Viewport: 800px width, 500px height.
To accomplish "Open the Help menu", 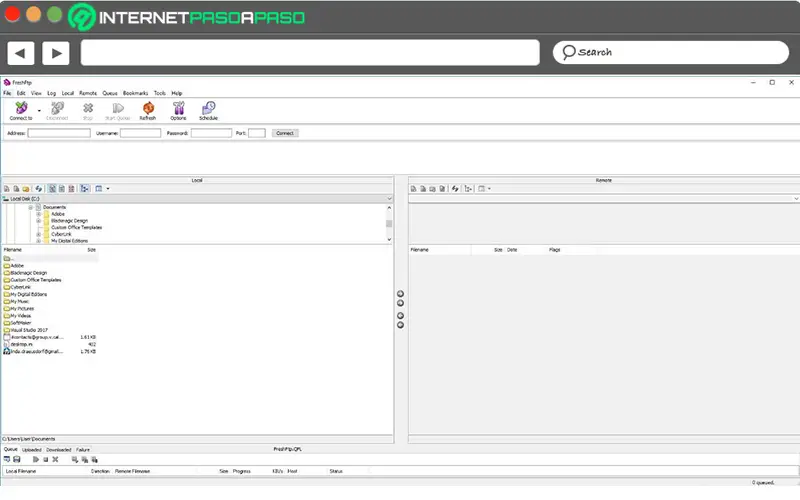I will click(177, 93).
